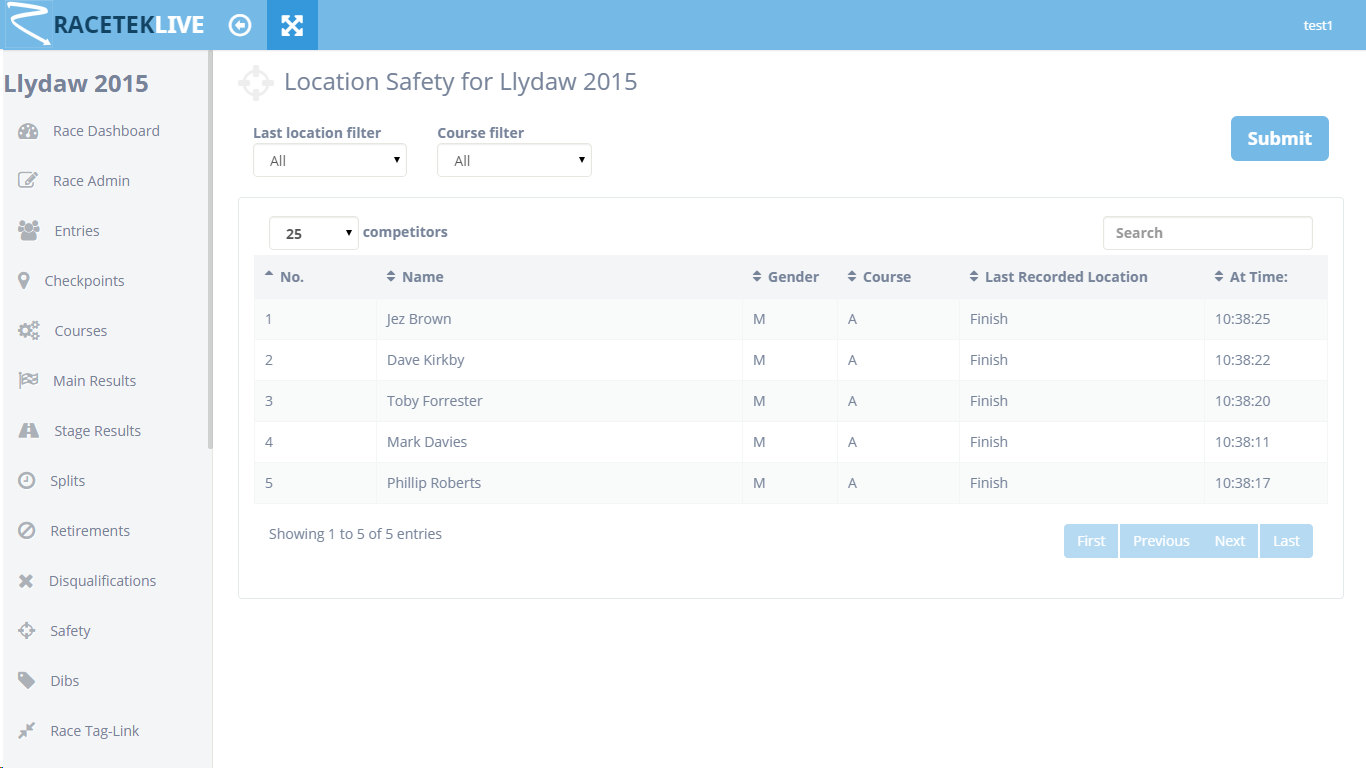Click the Submit button
The height and width of the screenshot is (768, 1366).
[x=1280, y=138]
